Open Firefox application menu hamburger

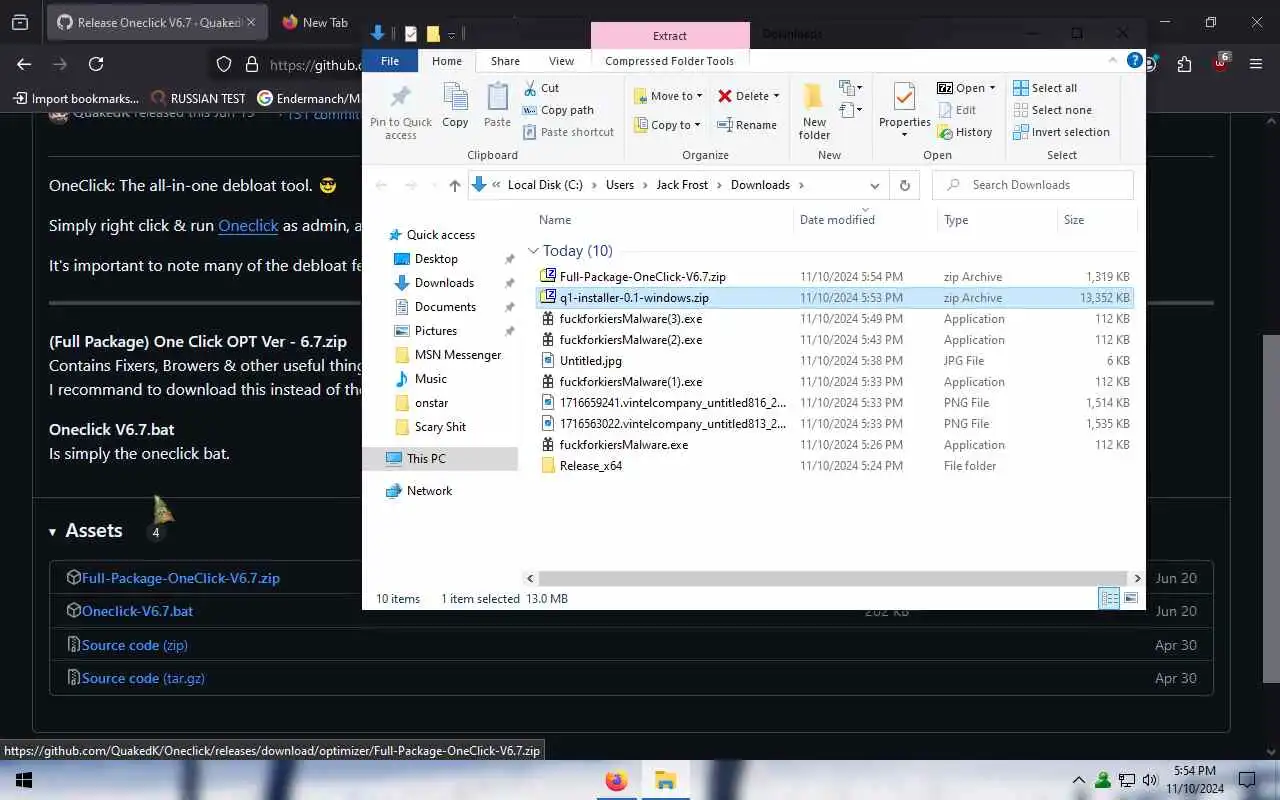coord(1256,64)
